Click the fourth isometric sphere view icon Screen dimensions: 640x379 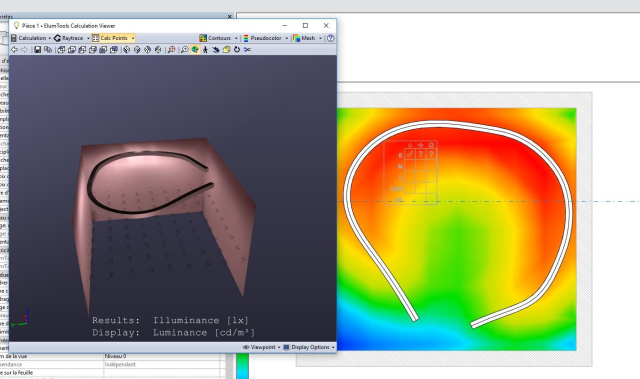click(x=158, y=49)
